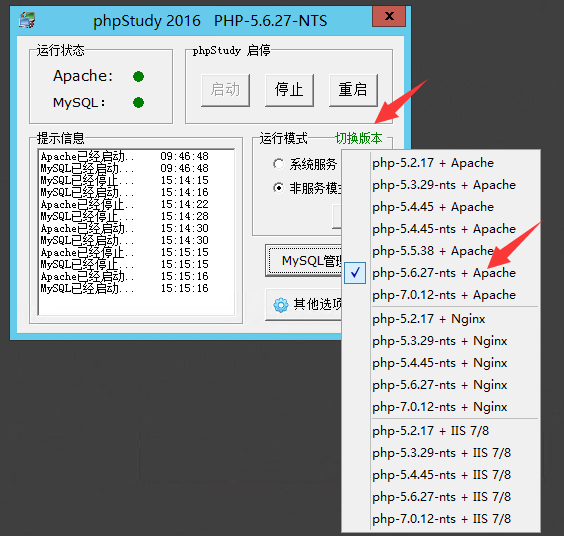The height and width of the screenshot is (536, 564).
Task: Click the 运行模式 group label
Action: tap(284, 138)
